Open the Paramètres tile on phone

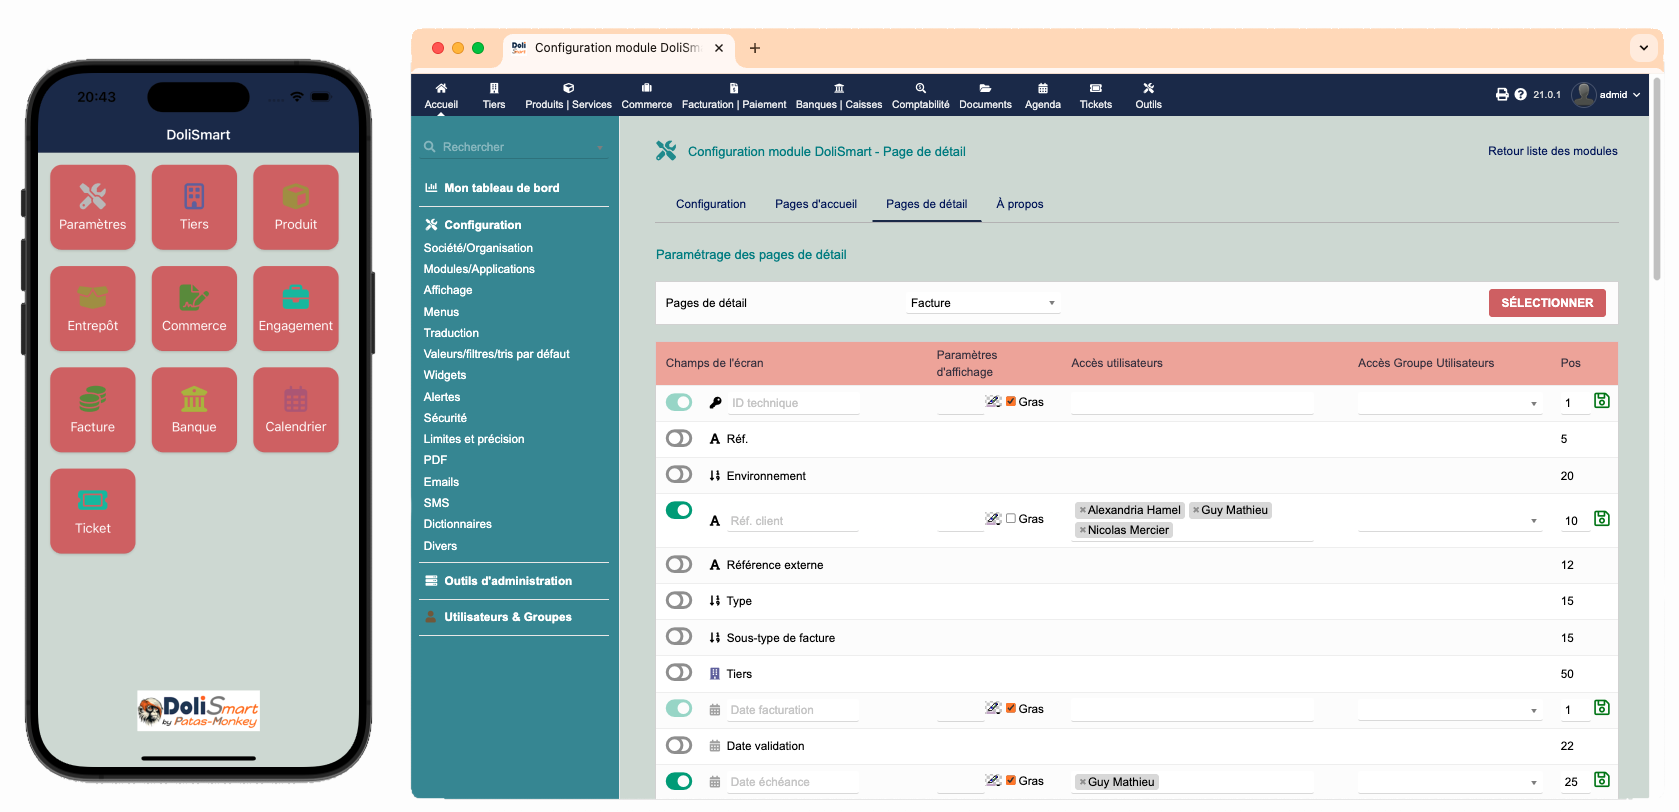[93, 207]
